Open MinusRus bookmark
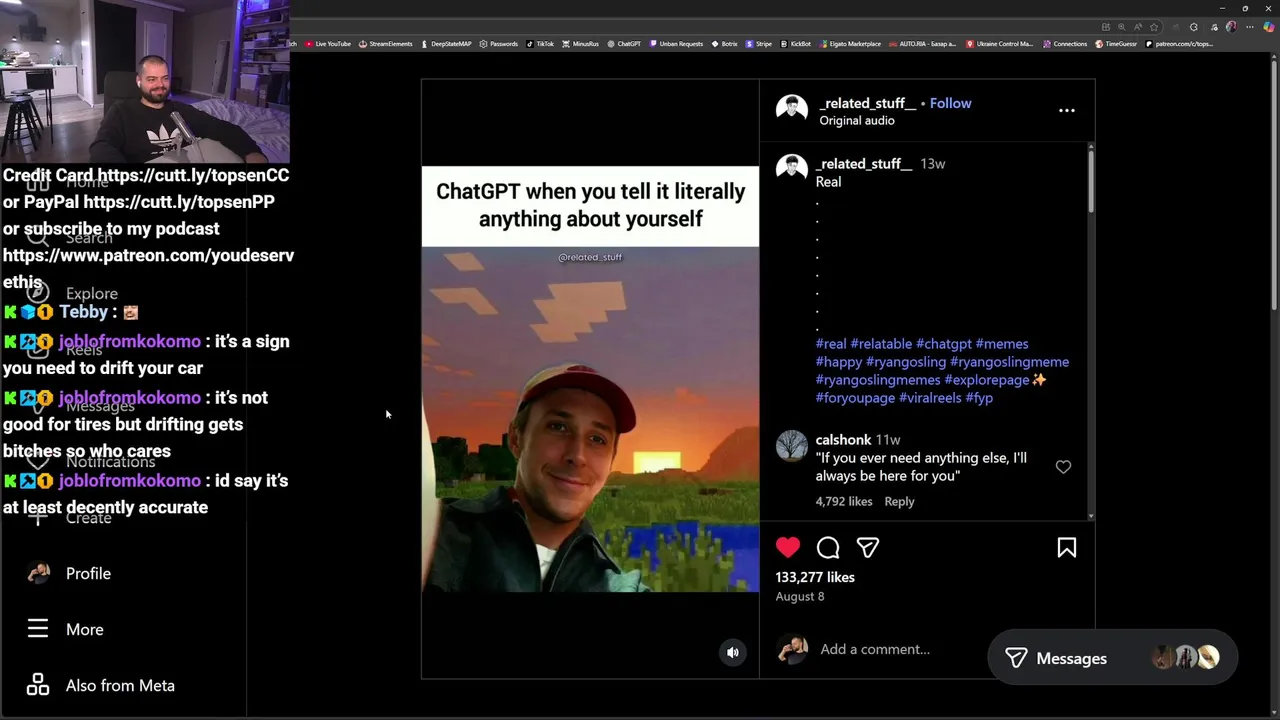The height and width of the screenshot is (720, 1280). coord(581,44)
